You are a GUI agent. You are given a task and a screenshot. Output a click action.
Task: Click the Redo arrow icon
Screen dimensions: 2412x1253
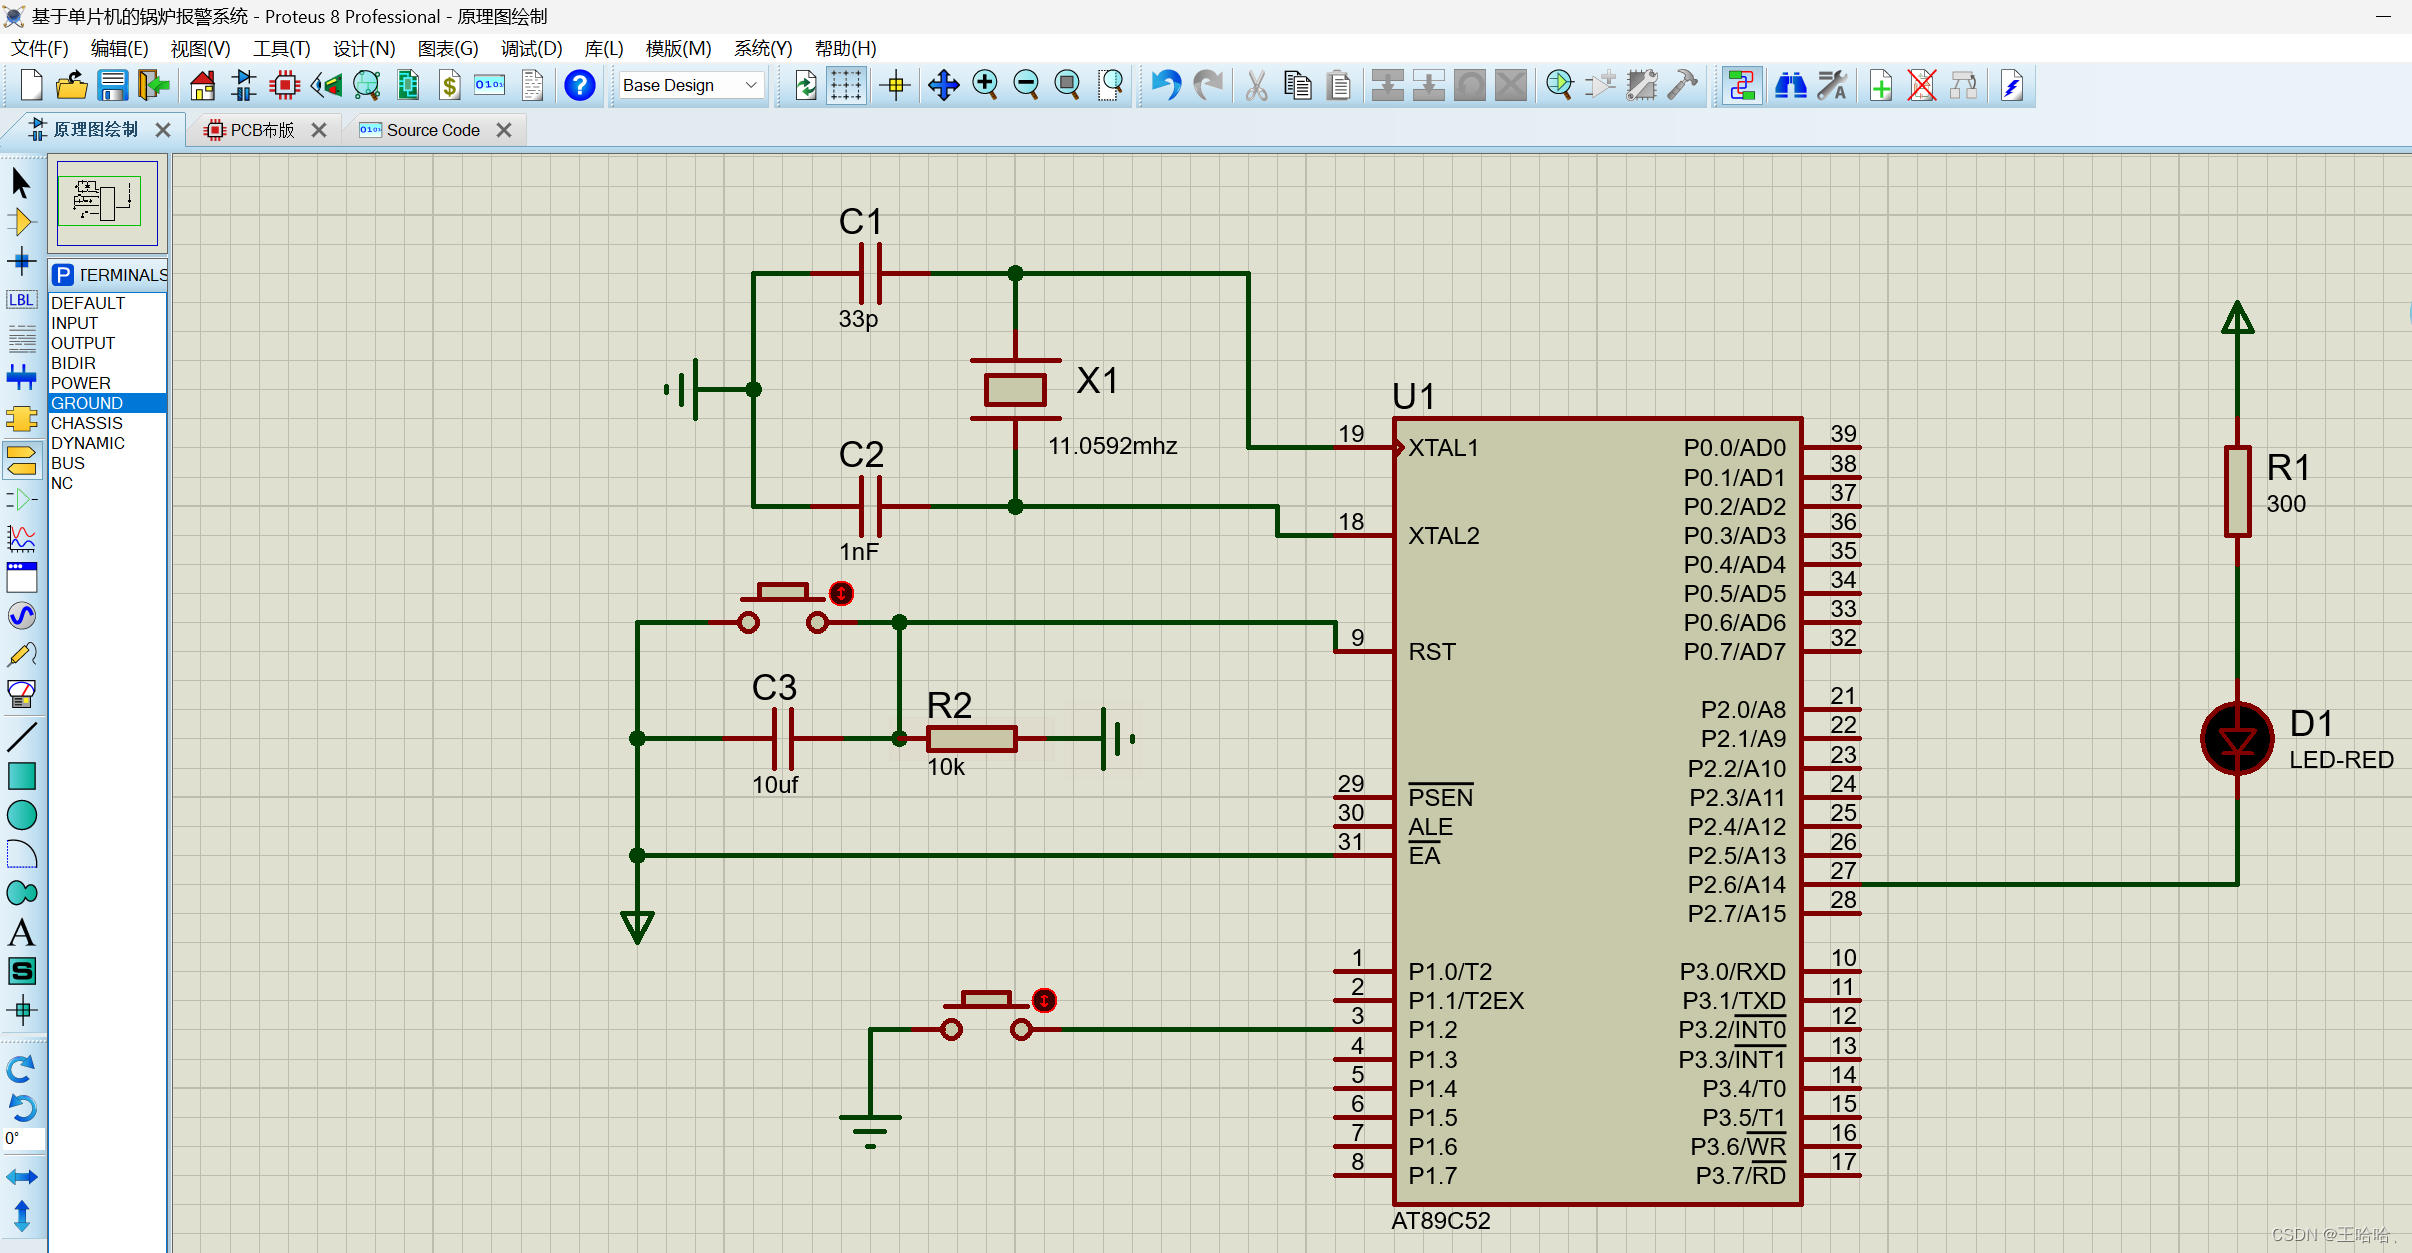[1209, 86]
